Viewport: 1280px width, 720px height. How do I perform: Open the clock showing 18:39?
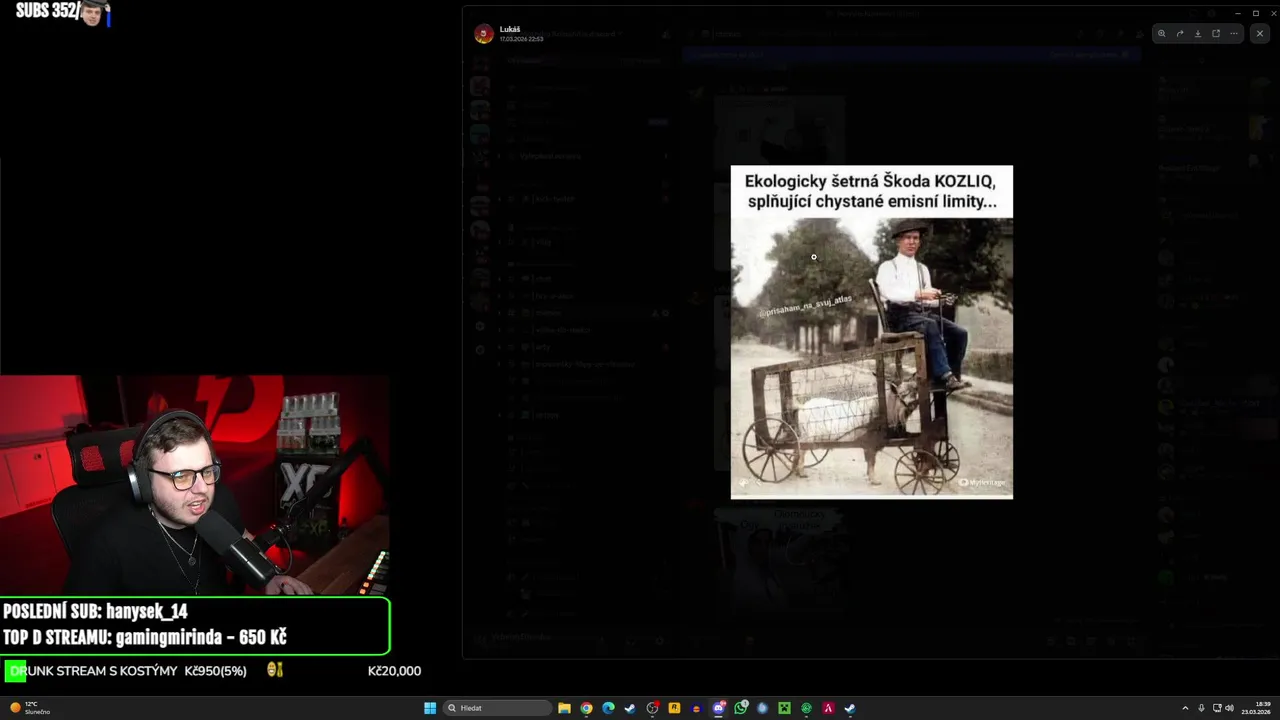coord(1255,708)
